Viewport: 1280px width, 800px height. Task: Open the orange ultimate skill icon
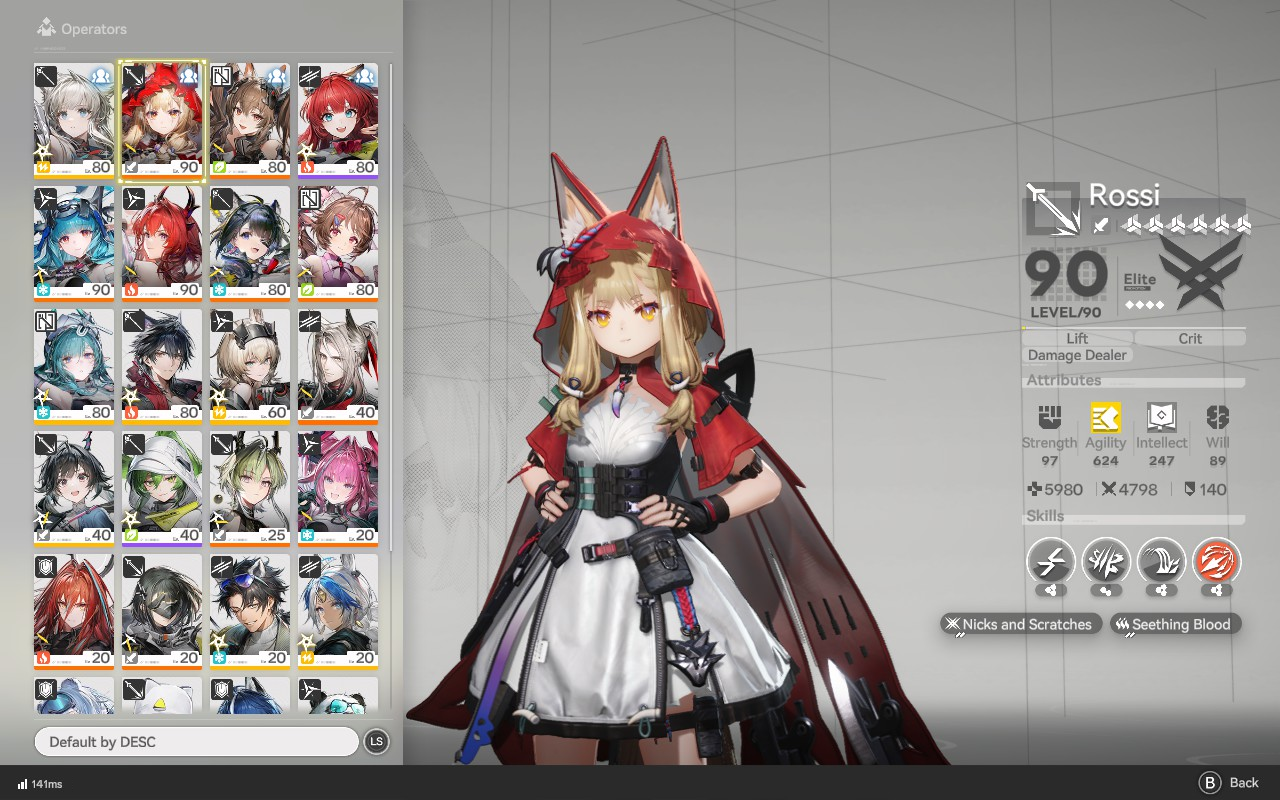point(1217,562)
